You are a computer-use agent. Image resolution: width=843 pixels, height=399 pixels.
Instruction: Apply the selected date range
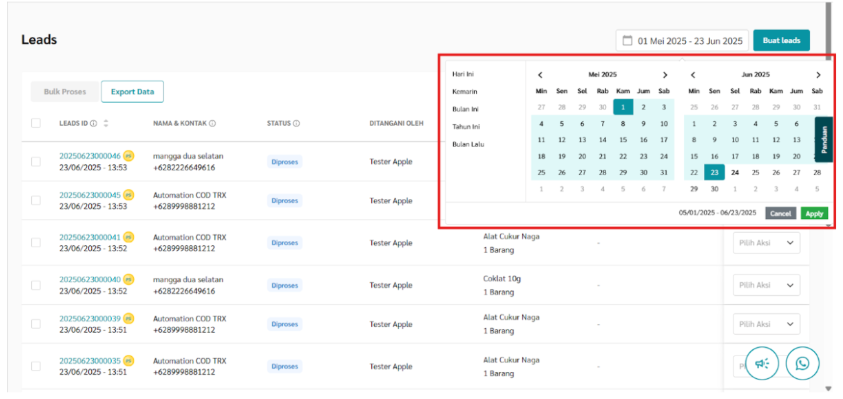click(814, 213)
